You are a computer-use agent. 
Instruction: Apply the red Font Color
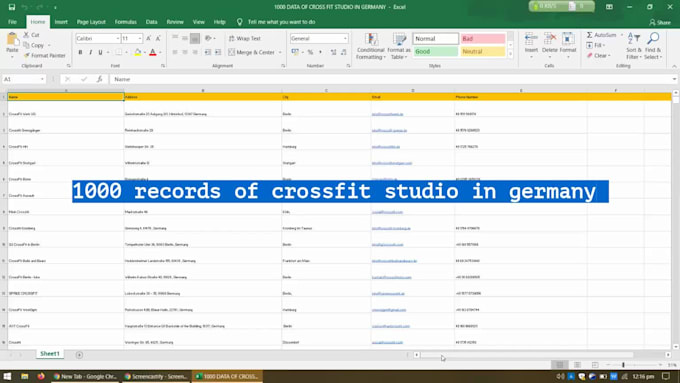point(153,52)
